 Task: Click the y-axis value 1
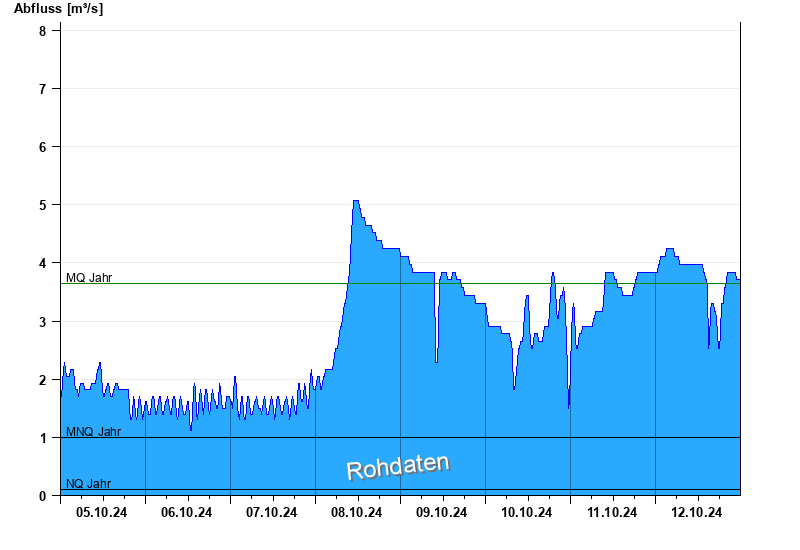pyautogui.click(x=42, y=438)
